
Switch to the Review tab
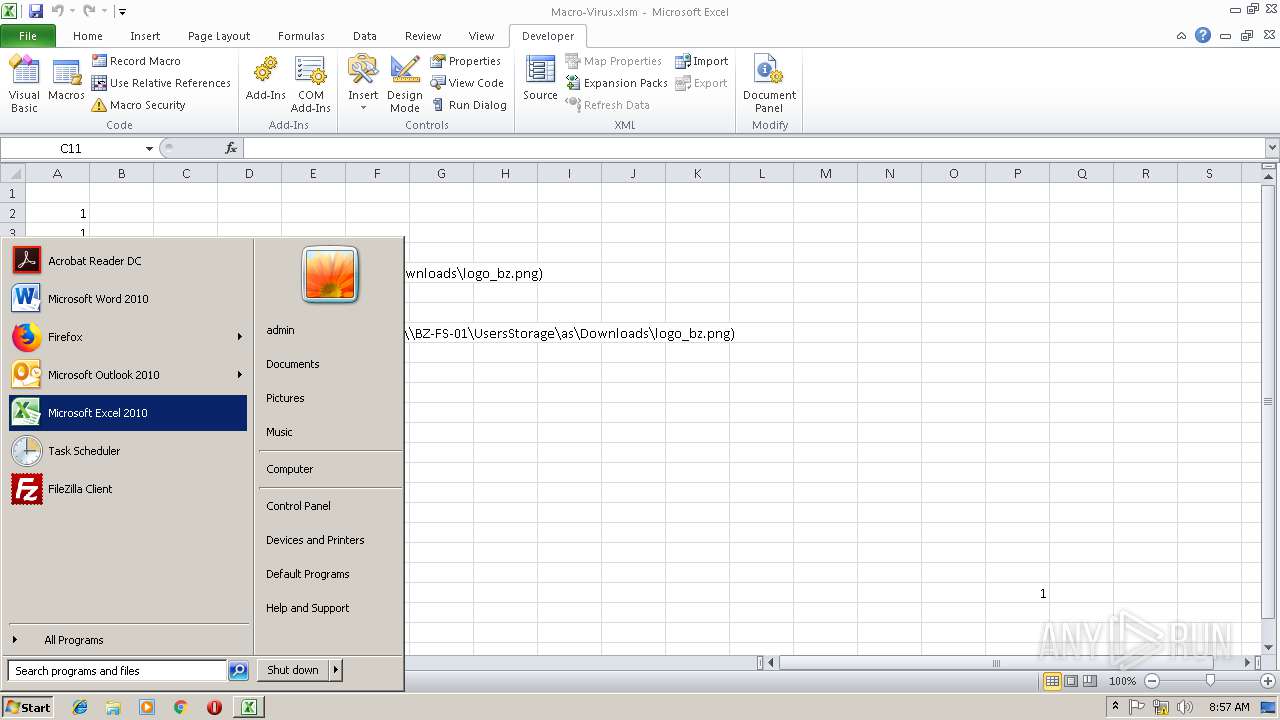[423, 36]
